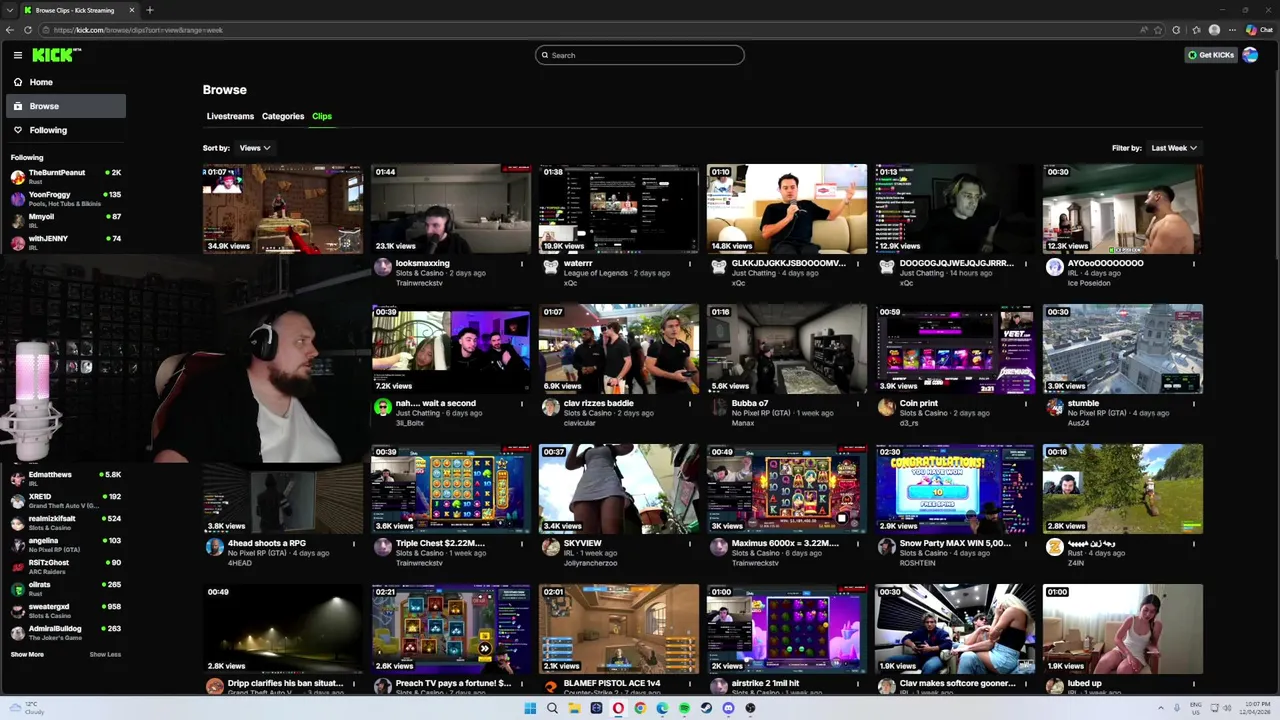The width and height of the screenshot is (1280, 720).
Task: Open the user profile avatar menu
Action: (x=1250, y=55)
